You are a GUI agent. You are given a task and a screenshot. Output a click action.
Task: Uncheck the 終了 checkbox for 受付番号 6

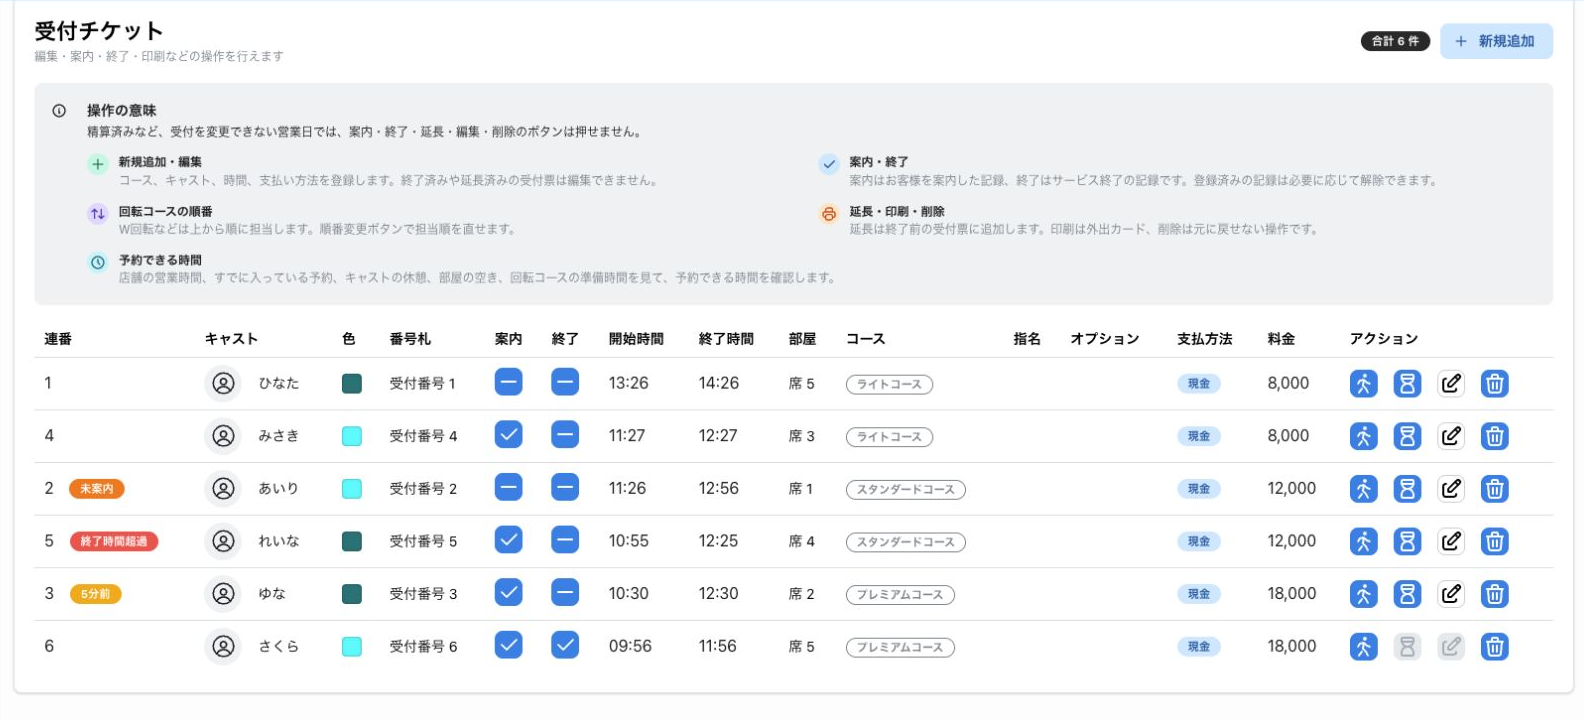pyautogui.click(x=565, y=646)
